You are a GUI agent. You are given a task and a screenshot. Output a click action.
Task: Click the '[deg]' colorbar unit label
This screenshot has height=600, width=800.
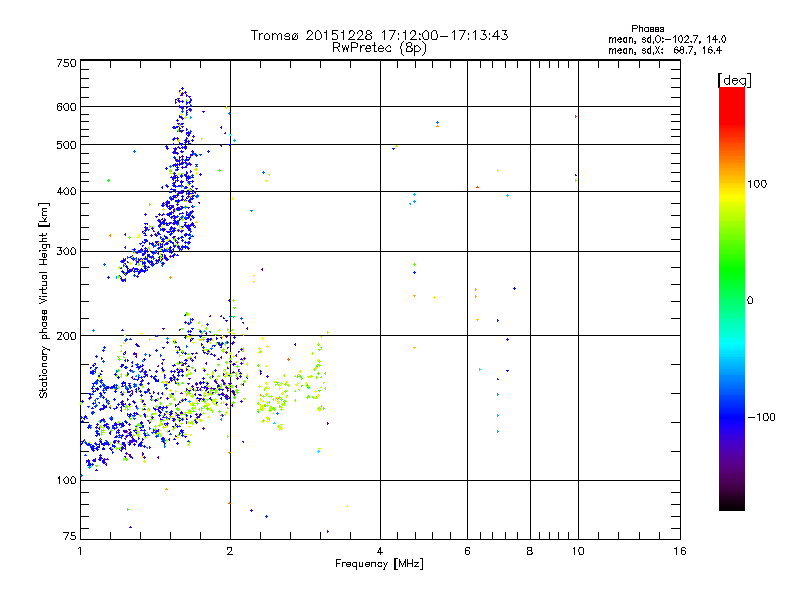click(734, 80)
